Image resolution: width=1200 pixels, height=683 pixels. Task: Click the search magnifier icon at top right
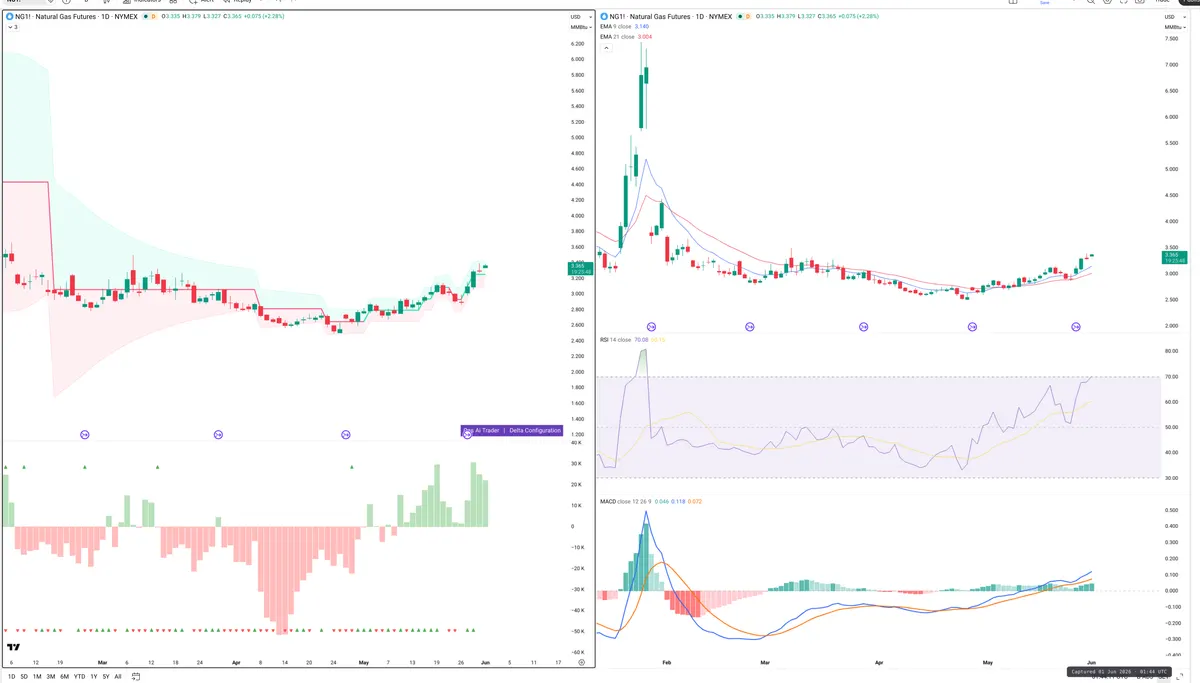pyautogui.click(x=1091, y=1)
